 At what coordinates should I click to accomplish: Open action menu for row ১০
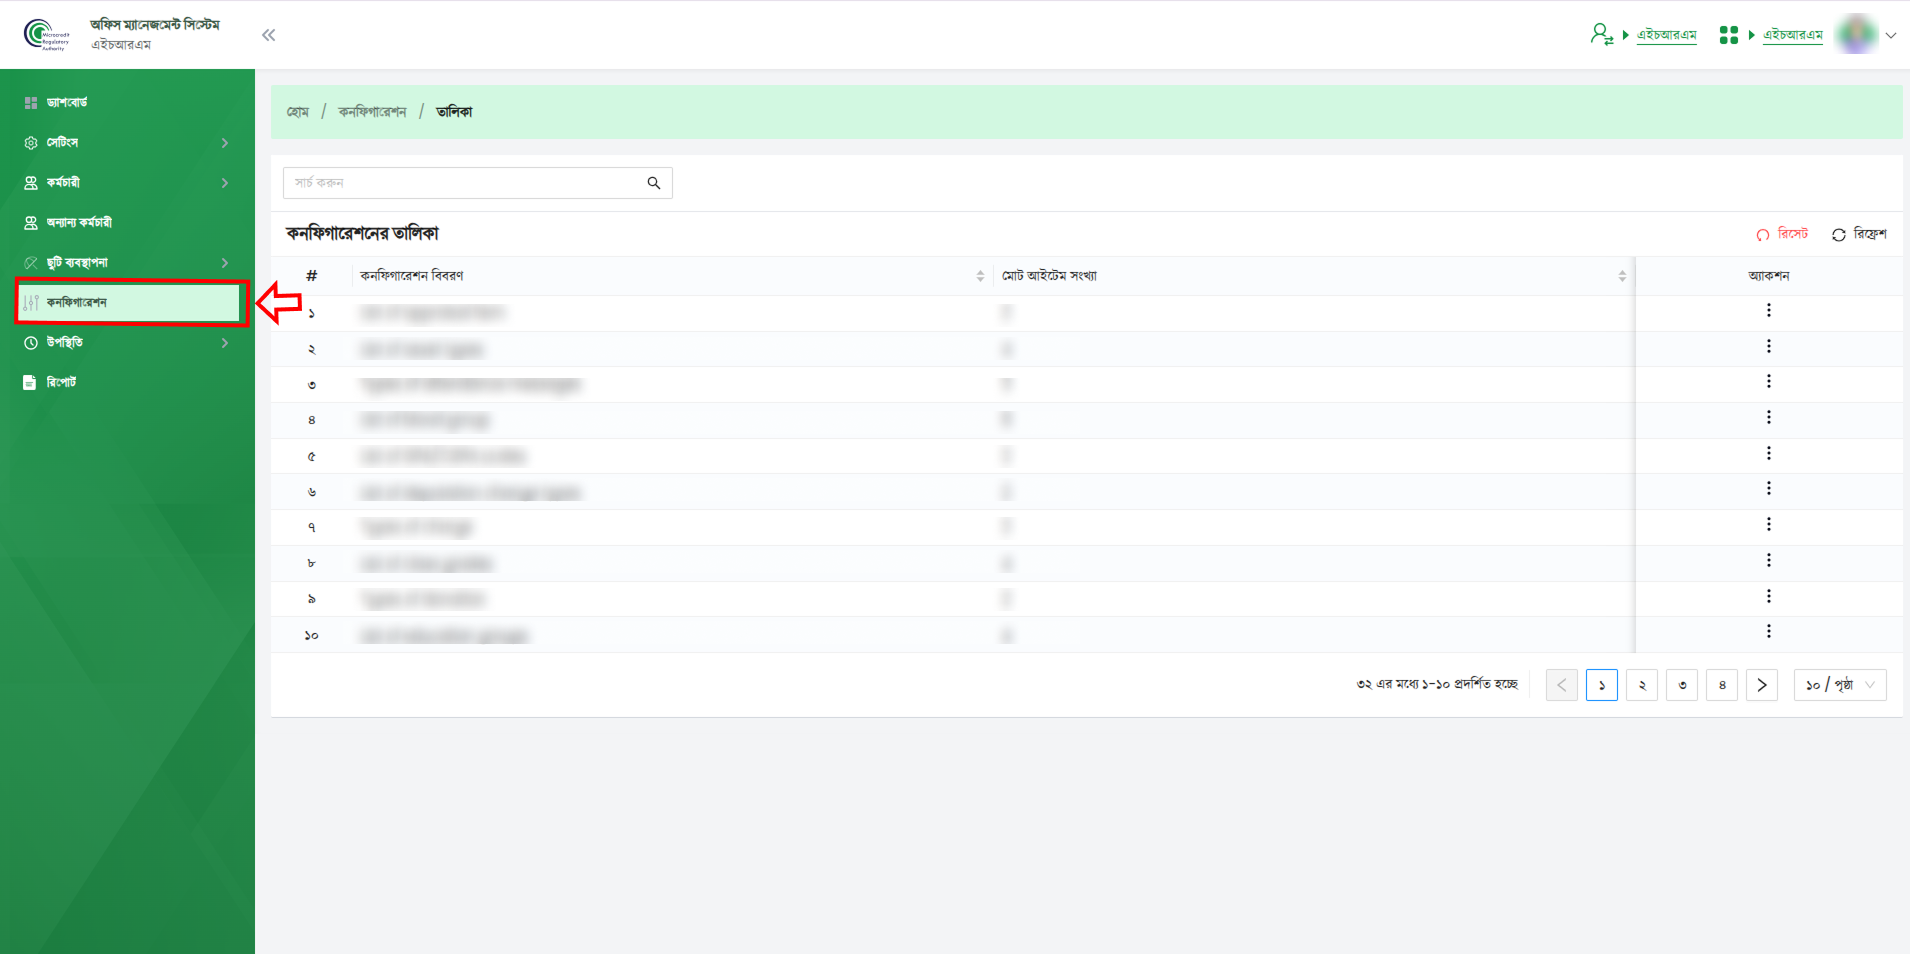tap(1769, 632)
